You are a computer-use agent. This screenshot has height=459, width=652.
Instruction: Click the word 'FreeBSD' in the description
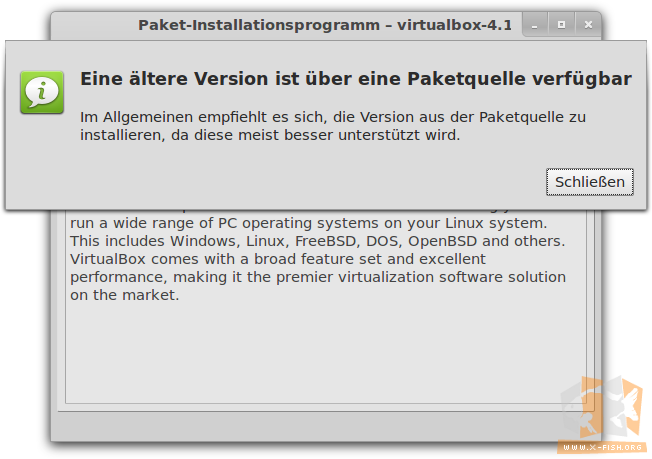coord(325,241)
